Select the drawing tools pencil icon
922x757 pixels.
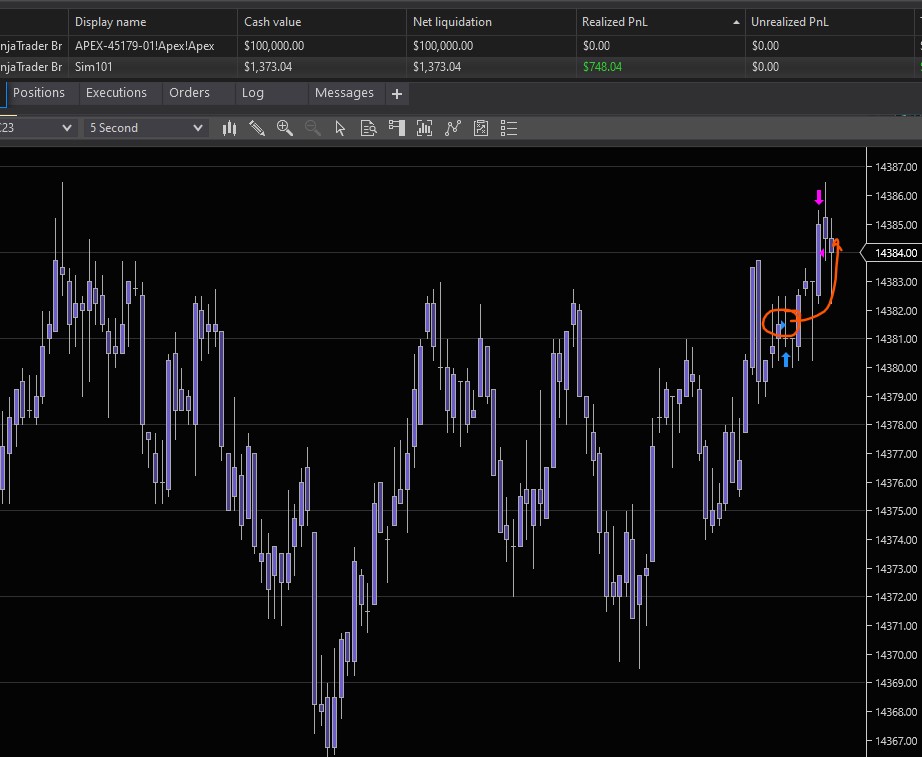click(x=257, y=128)
